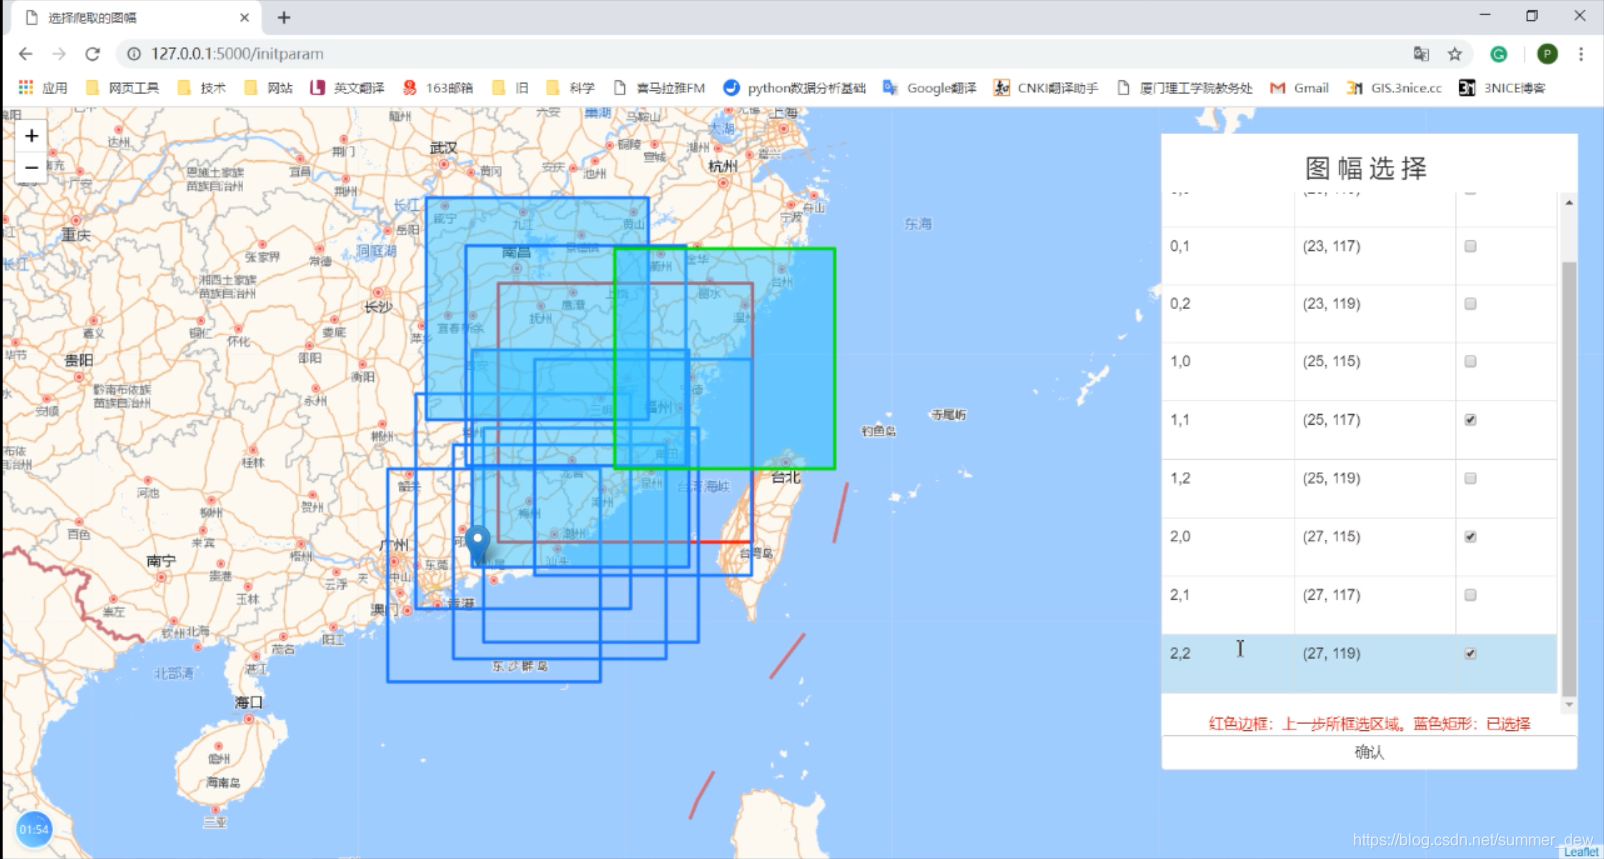The image size is (1604, 859).
Task: Zoom out the map with minus button
Action: tap(31, 168)
